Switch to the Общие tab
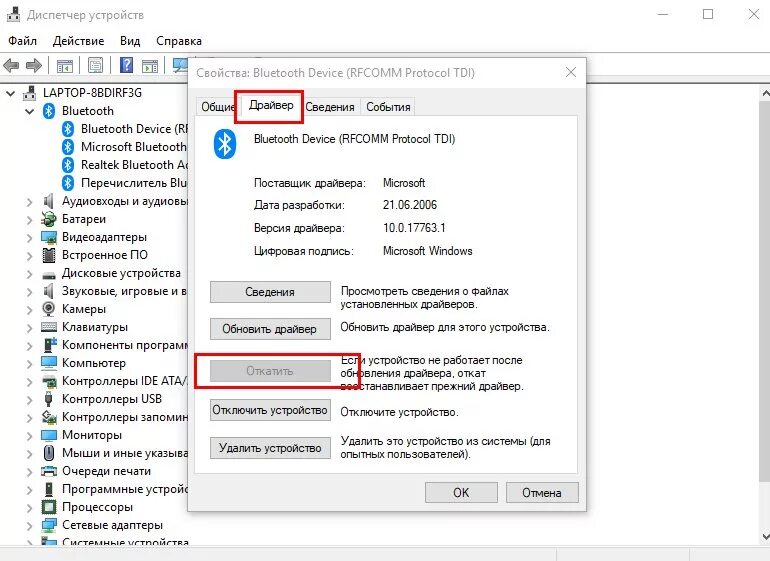The width and height of the screenshot is (770, 561). [218, 107]
